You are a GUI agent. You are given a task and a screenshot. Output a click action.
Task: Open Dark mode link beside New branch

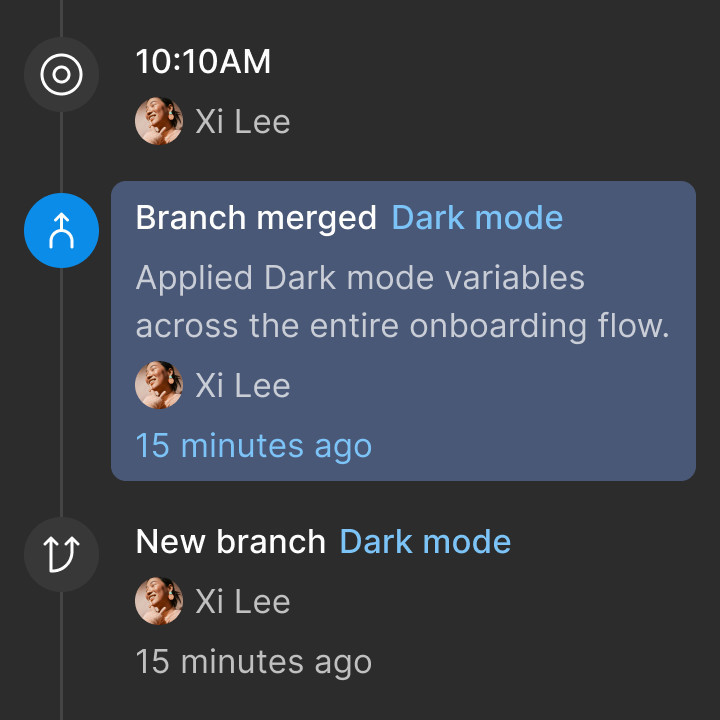pyautogui.click(x=425, y=542)
